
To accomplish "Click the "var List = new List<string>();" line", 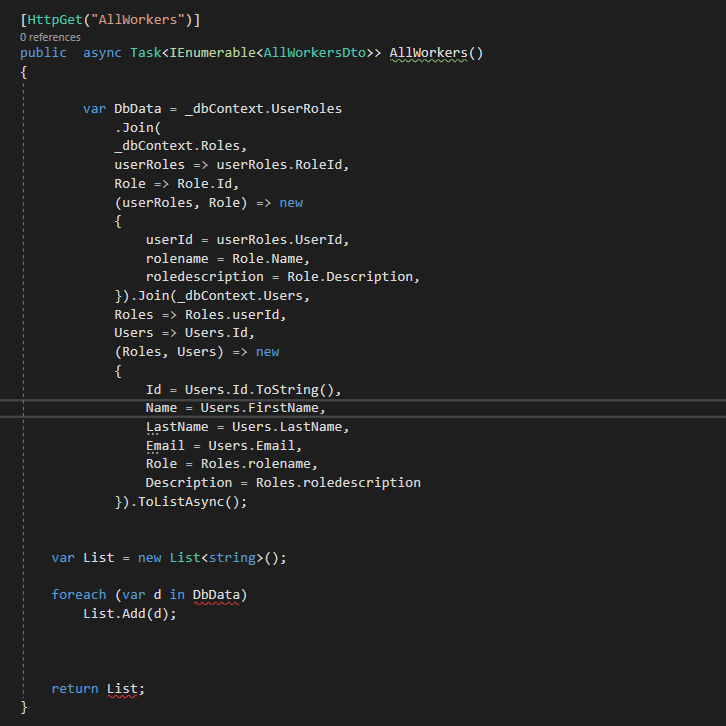I will [x=169, y=558].
